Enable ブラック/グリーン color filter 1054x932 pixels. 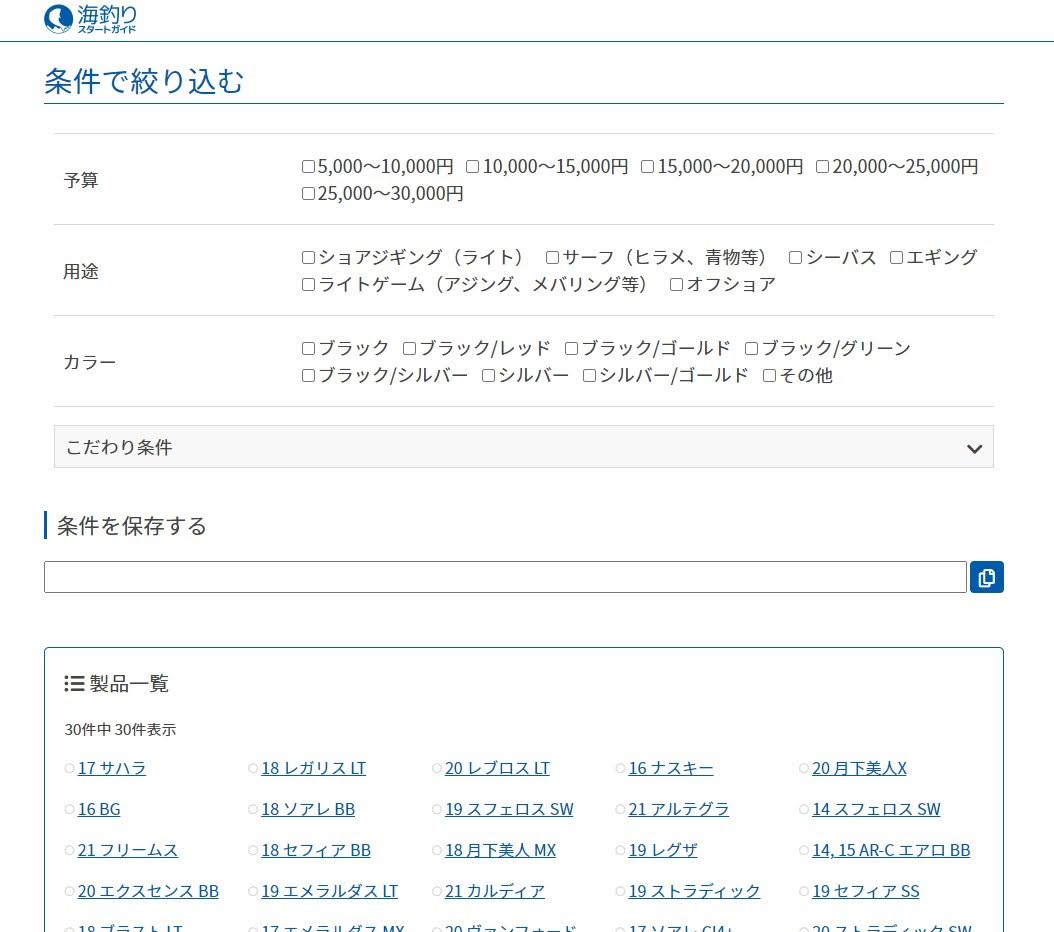coord(752,348)
